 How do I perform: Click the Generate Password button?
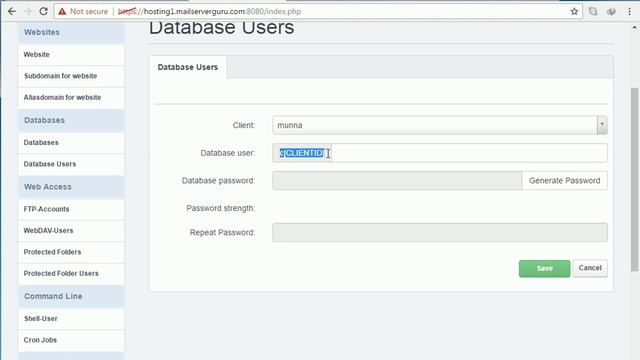click(564, 180)
